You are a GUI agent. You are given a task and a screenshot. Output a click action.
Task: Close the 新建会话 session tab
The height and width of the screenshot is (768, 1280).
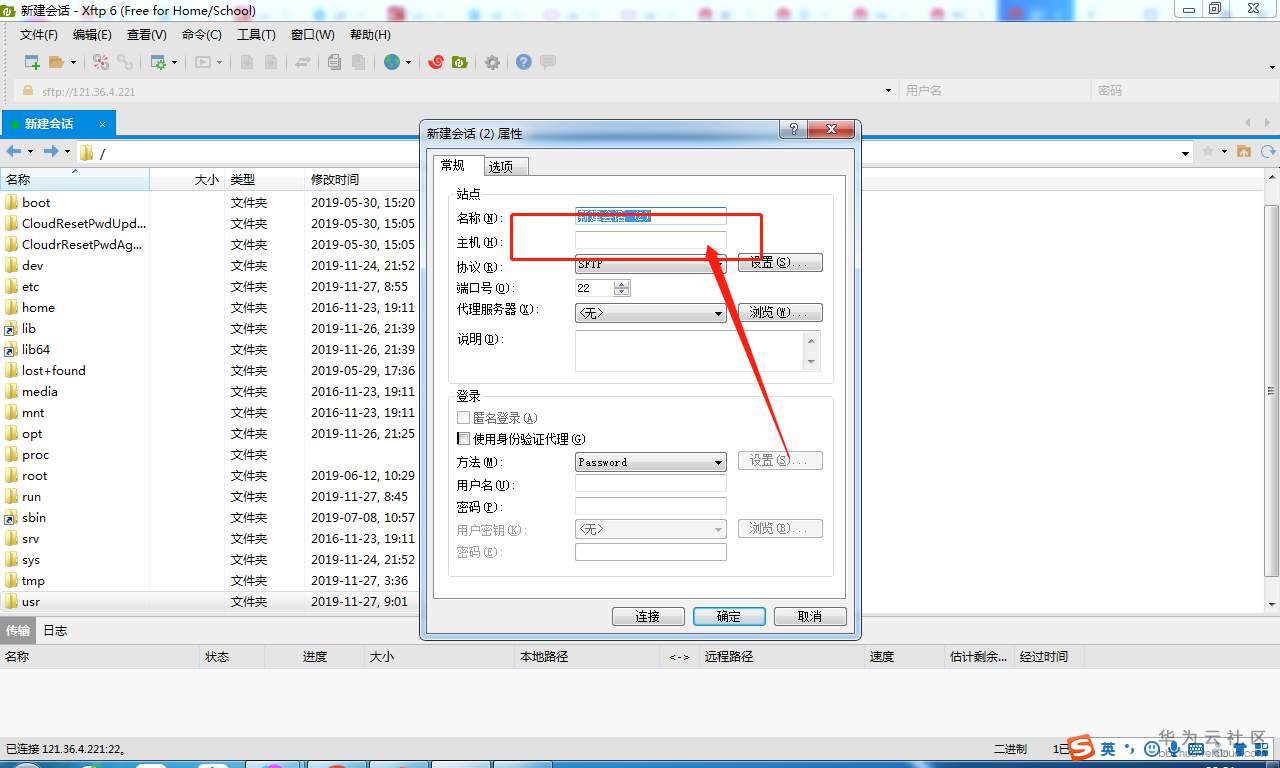click(101, 124)
